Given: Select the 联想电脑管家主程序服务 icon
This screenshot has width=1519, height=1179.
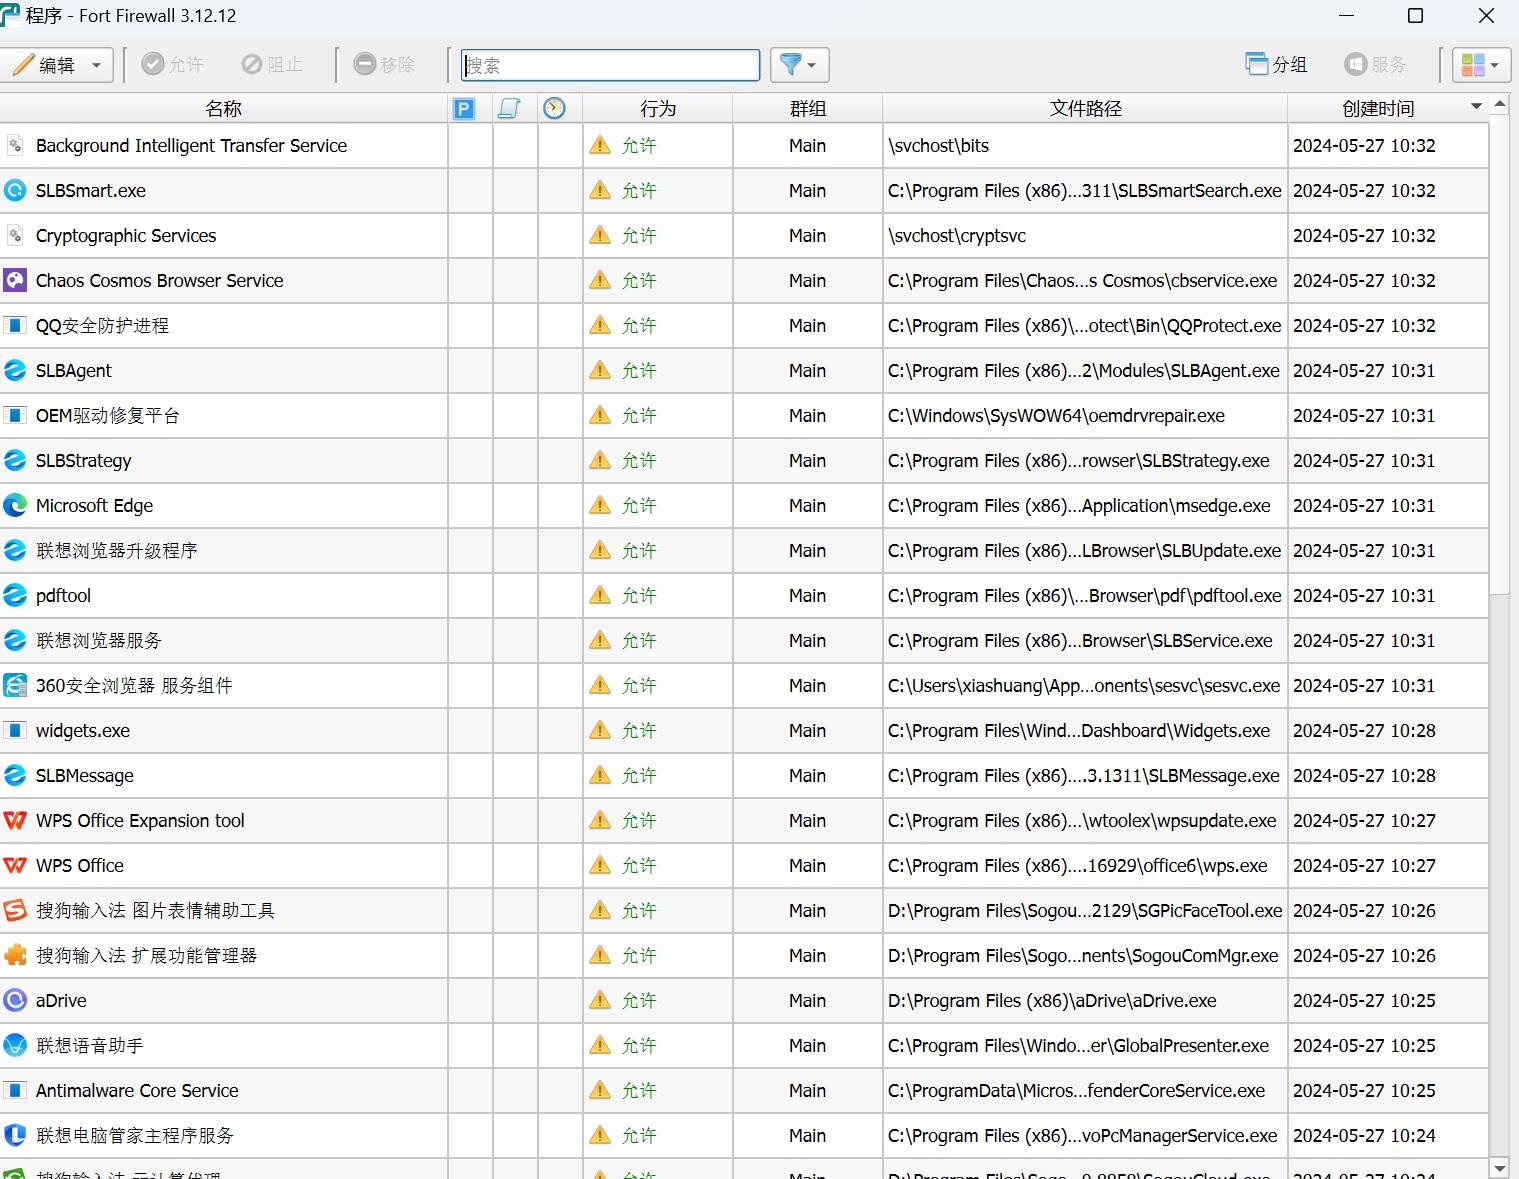Looking at the screenshot, I should [x=15, y=1136].
